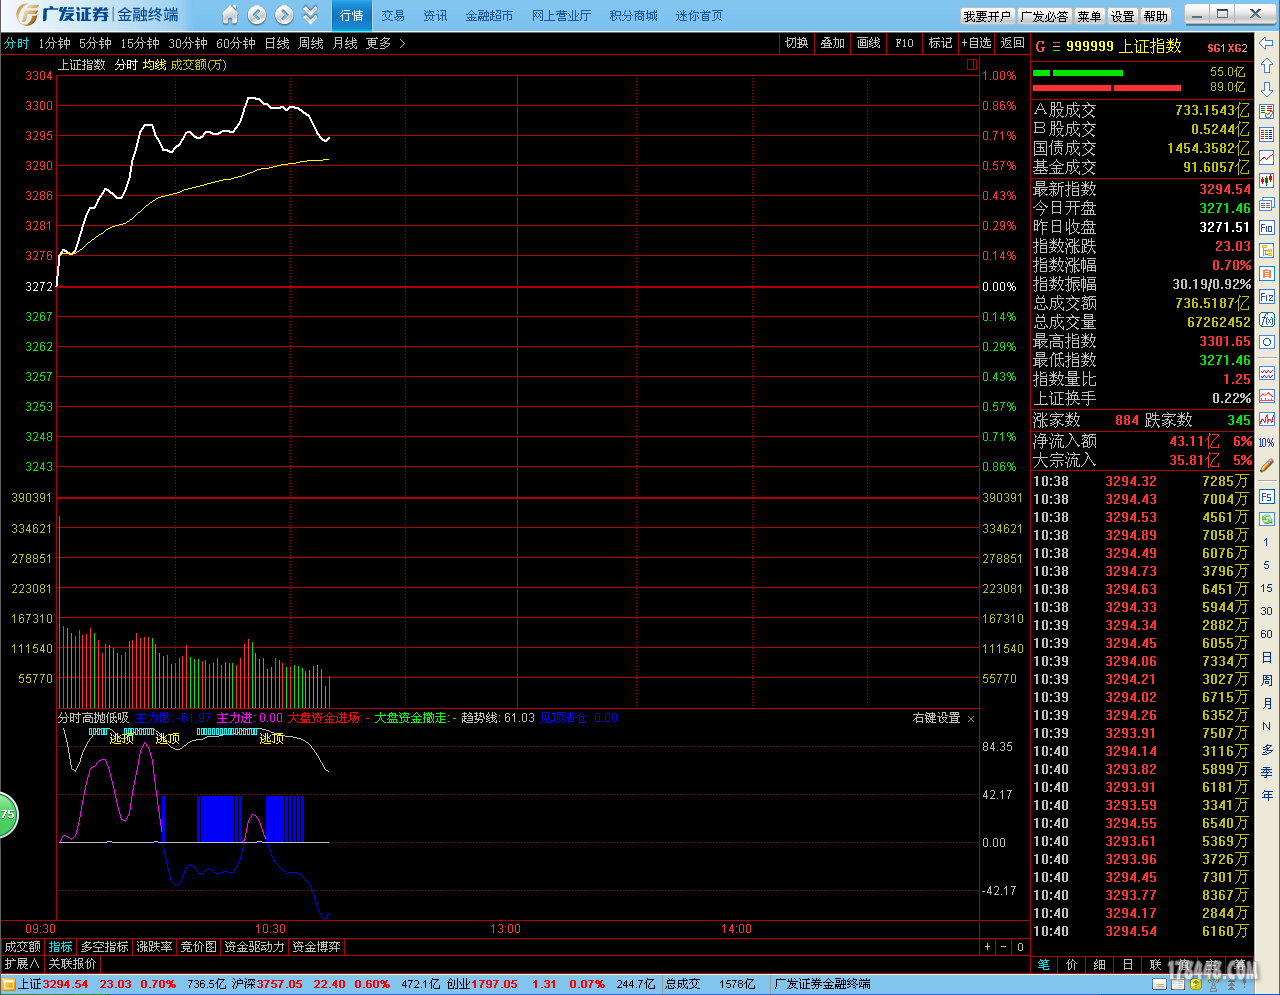
Task: Click the Fiz icon in the right sidebar
Action: (x=1267, y=296)
